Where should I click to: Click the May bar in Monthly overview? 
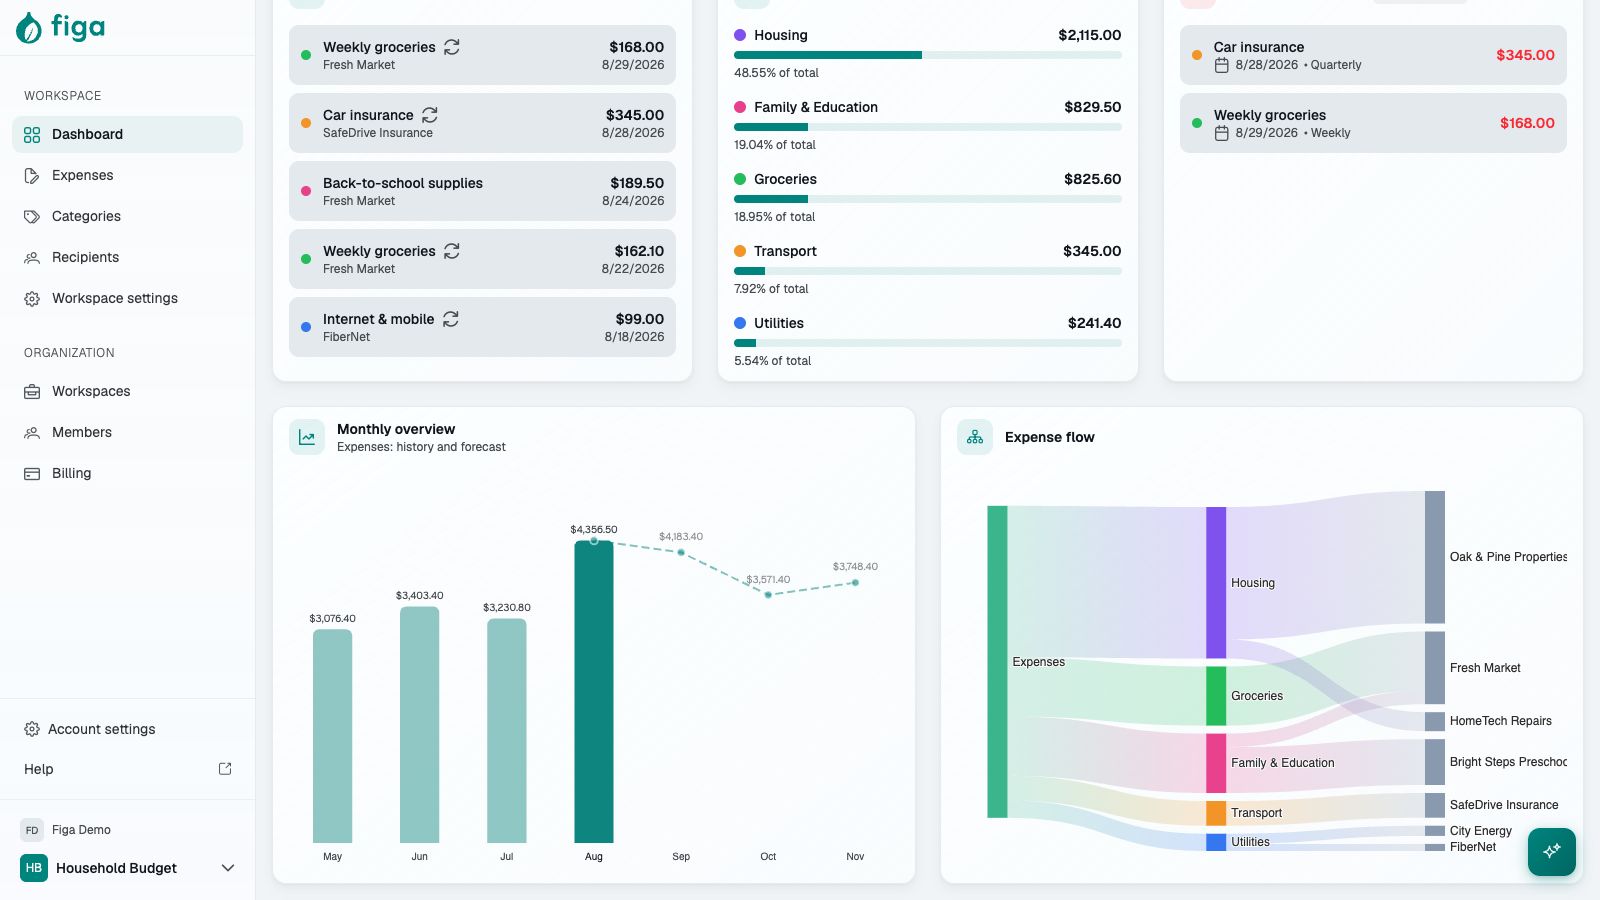pos(332,736)
